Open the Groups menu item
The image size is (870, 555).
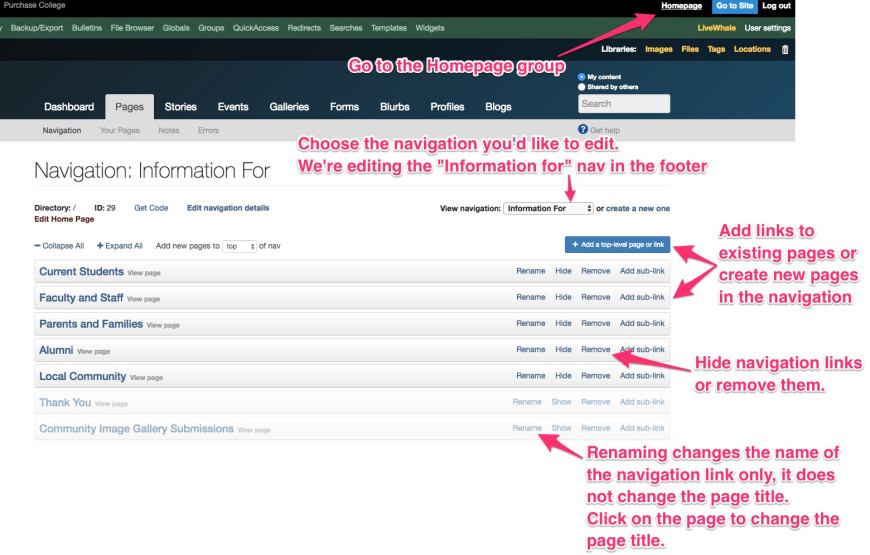211,28
